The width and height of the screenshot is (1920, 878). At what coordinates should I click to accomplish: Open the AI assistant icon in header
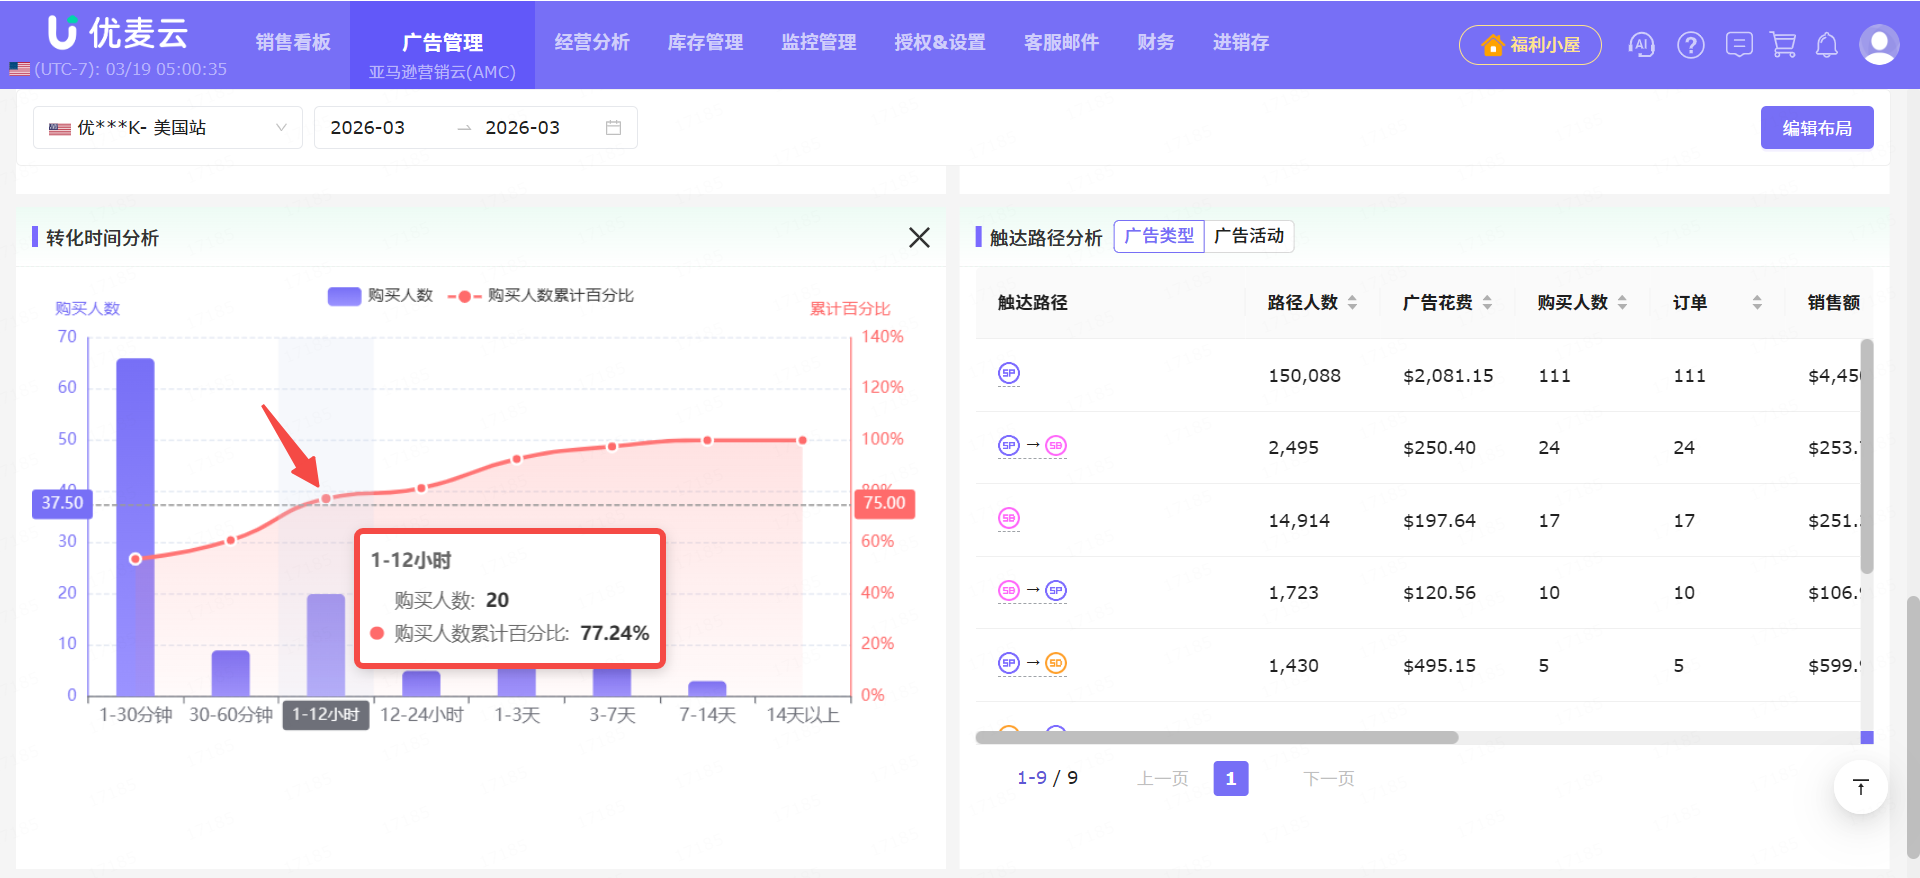click(x=1641, y=45)
